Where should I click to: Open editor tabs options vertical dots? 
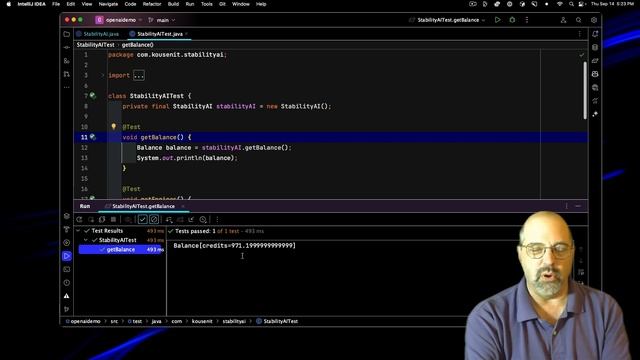(580, 34)
